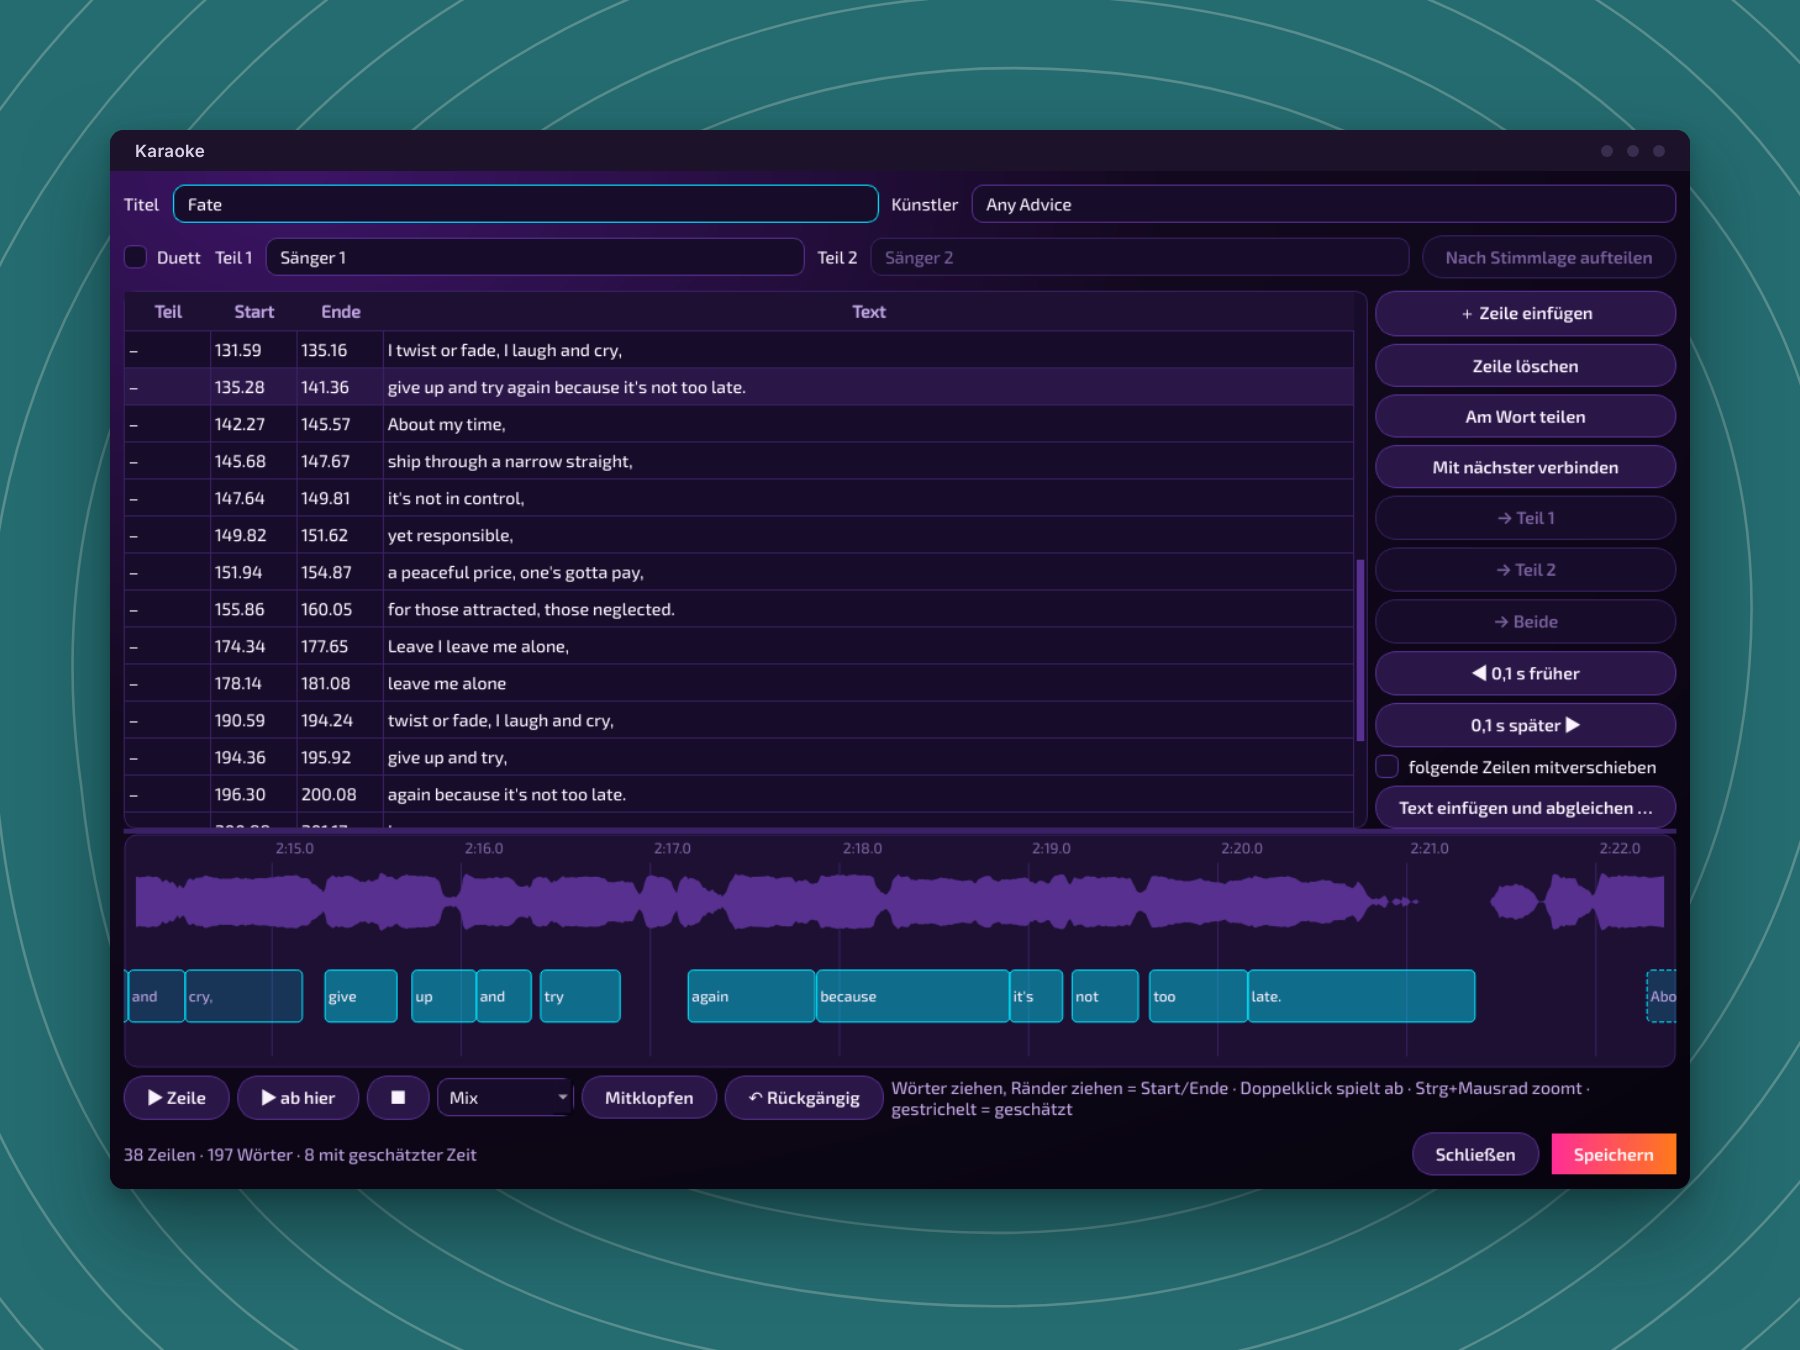Image resolution: width=1800 pixels, height=1350 pixels.
Task: Focus the Künstler input field
Action: pos(1323,204)
